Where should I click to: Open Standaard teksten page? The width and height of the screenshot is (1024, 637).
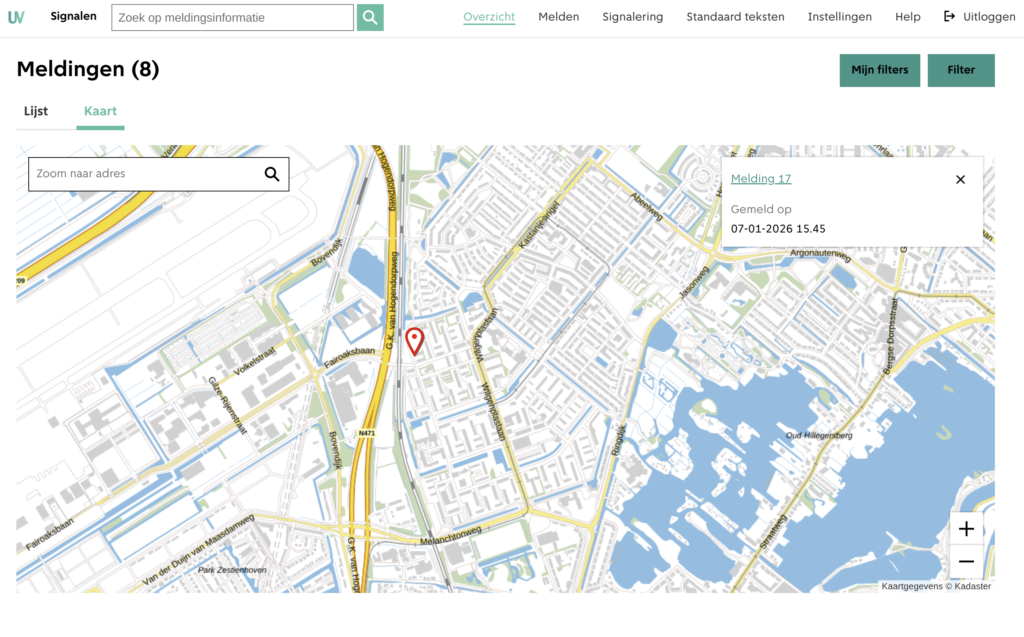pyautogui.click(x=735, y=17)
